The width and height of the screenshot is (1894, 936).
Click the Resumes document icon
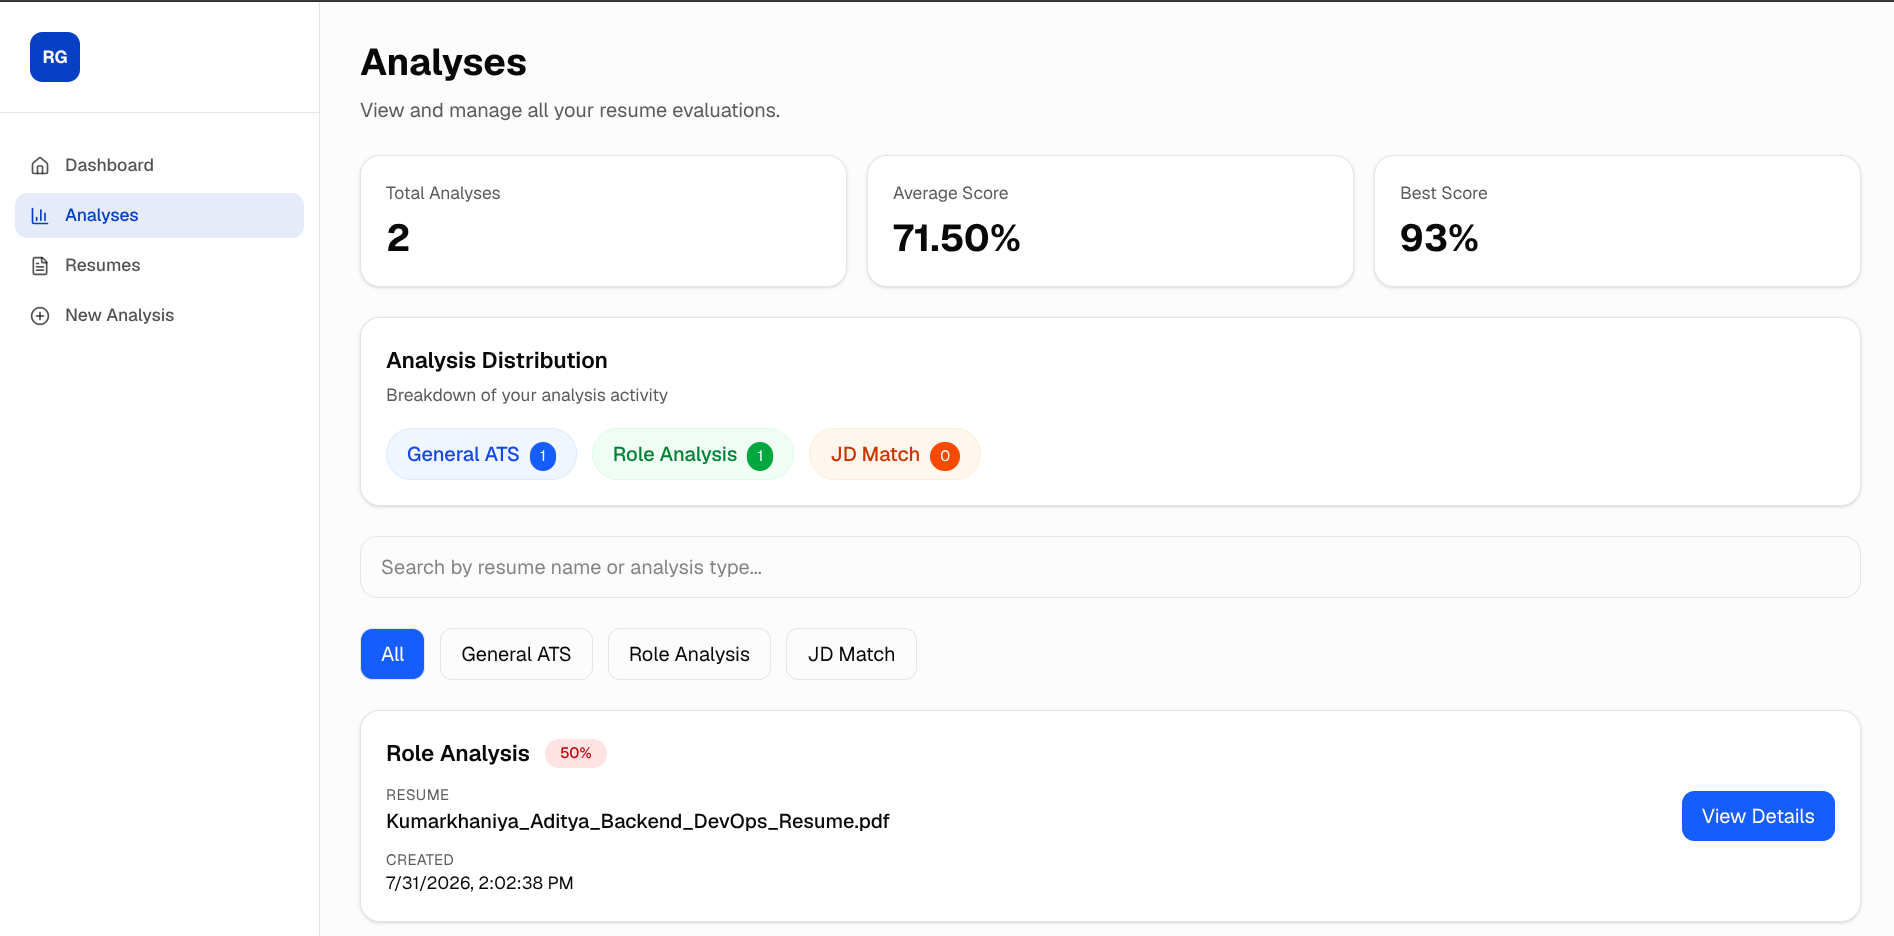tap(40, 266)
